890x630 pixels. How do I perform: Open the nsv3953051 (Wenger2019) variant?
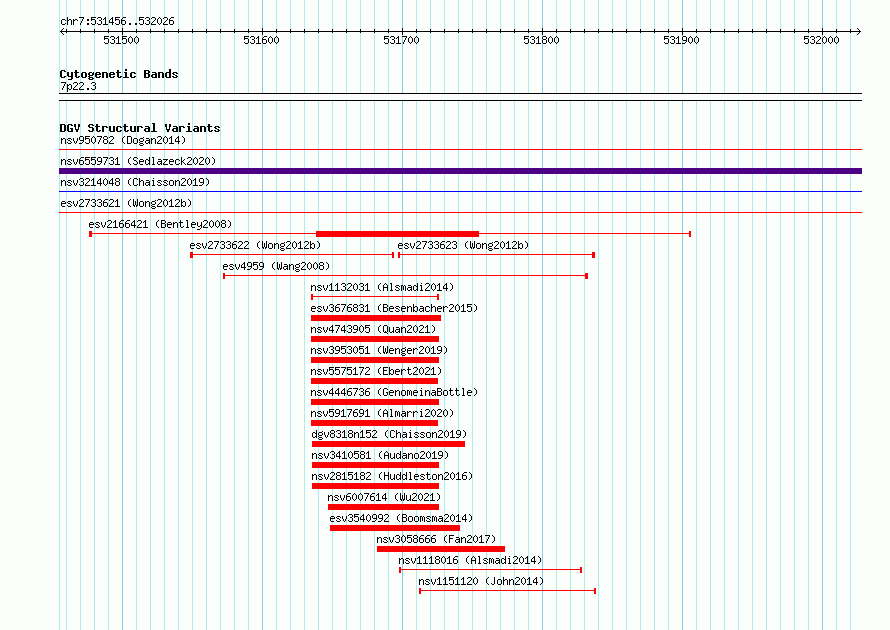pos(379,350)
